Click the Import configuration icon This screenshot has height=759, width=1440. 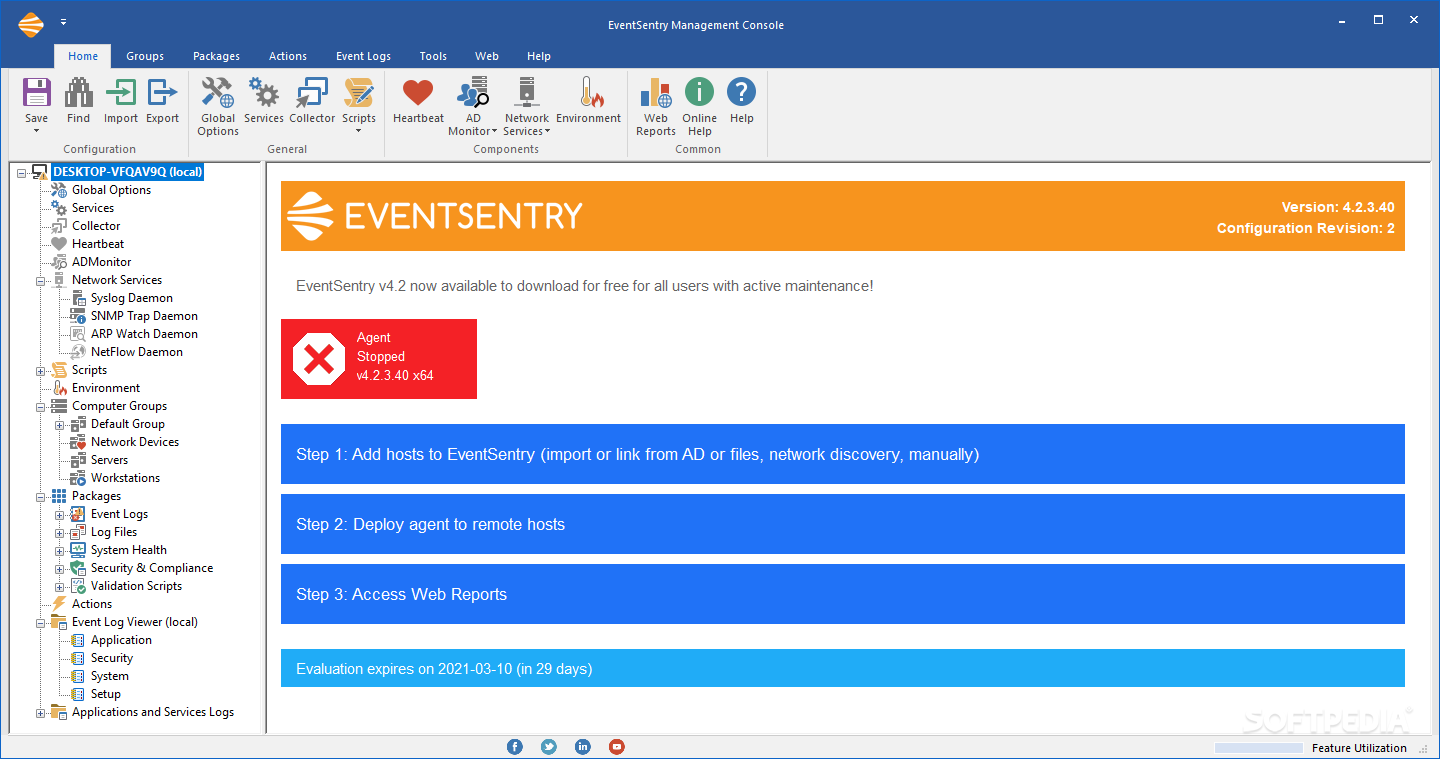click(121, 93)
